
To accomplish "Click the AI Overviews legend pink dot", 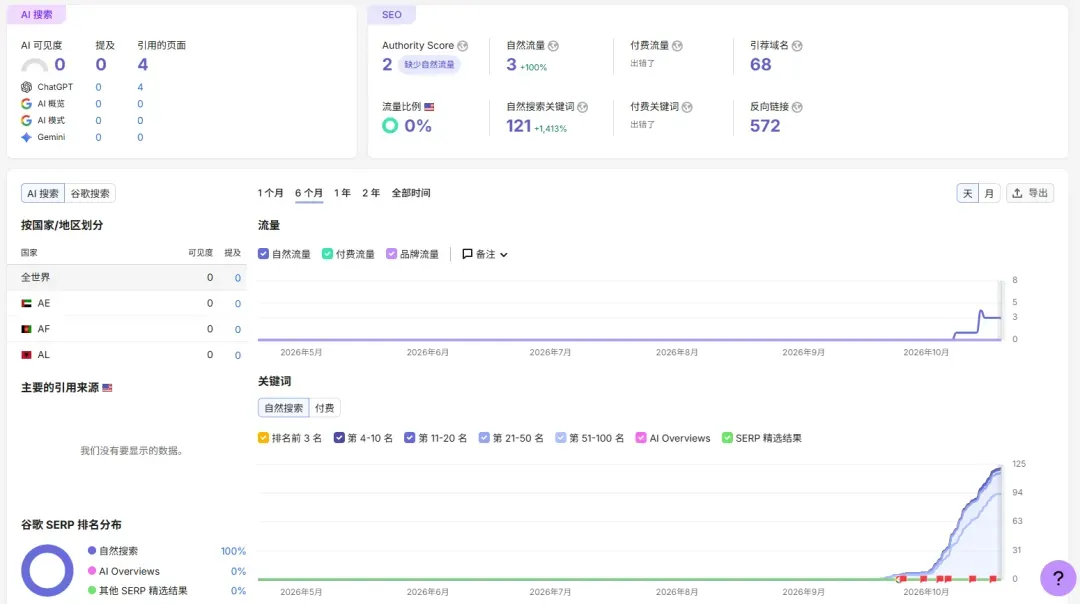I will pyautogui.click(x=92, y=571).
